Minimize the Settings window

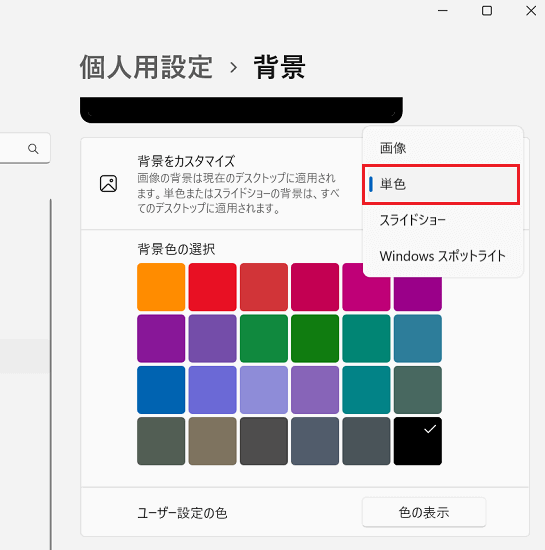[x=443, y=11]
